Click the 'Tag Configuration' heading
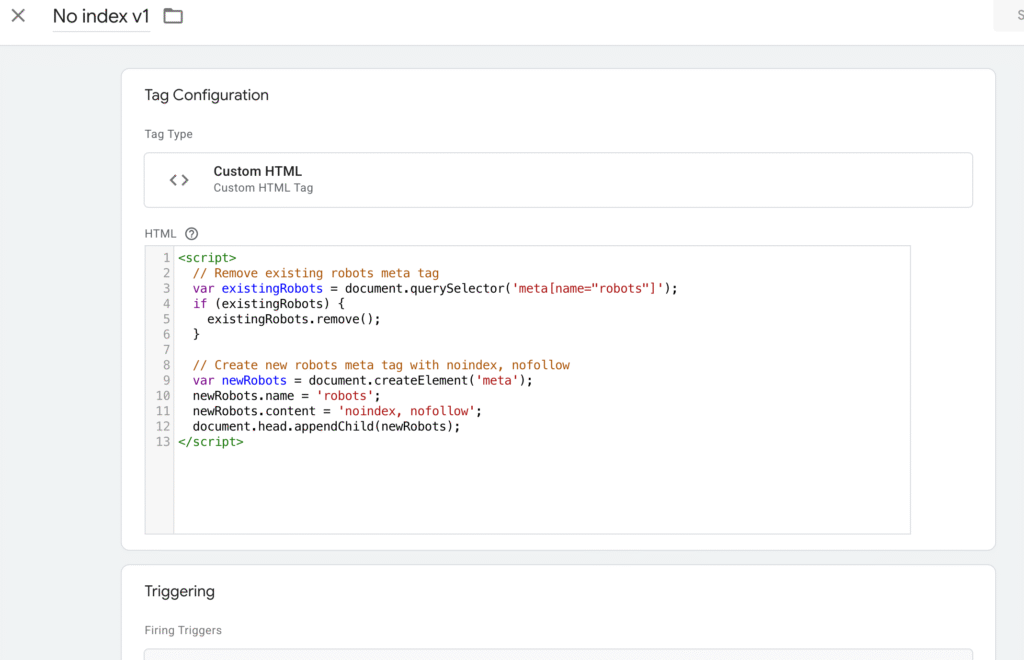The image size is (1024, 660). [206, 95]
